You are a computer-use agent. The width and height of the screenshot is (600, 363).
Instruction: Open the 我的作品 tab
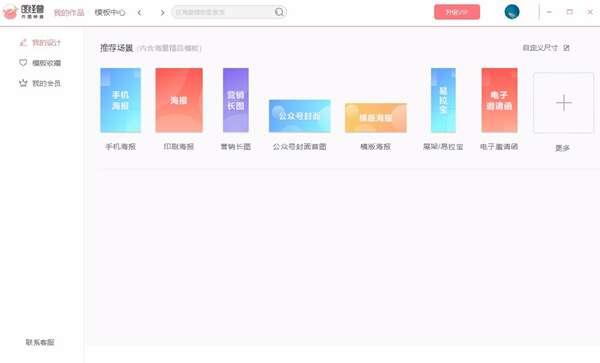pyautogui.click(x=69, y=13)
